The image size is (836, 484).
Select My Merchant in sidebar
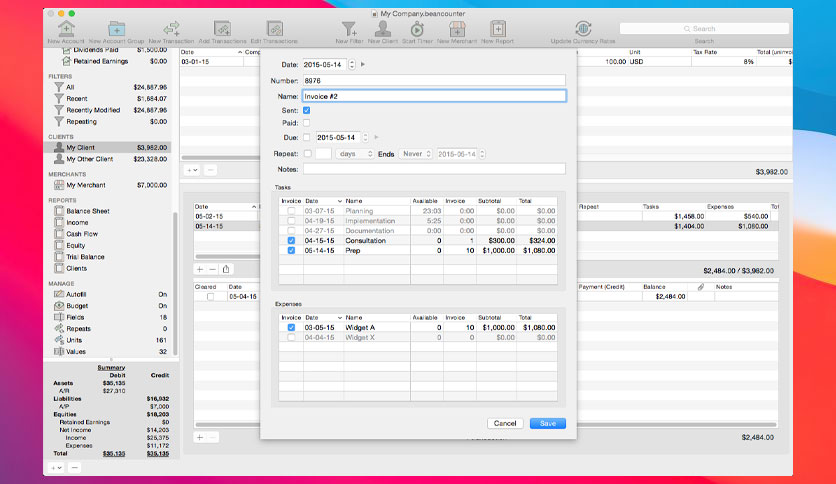click(x=110, y=185)
